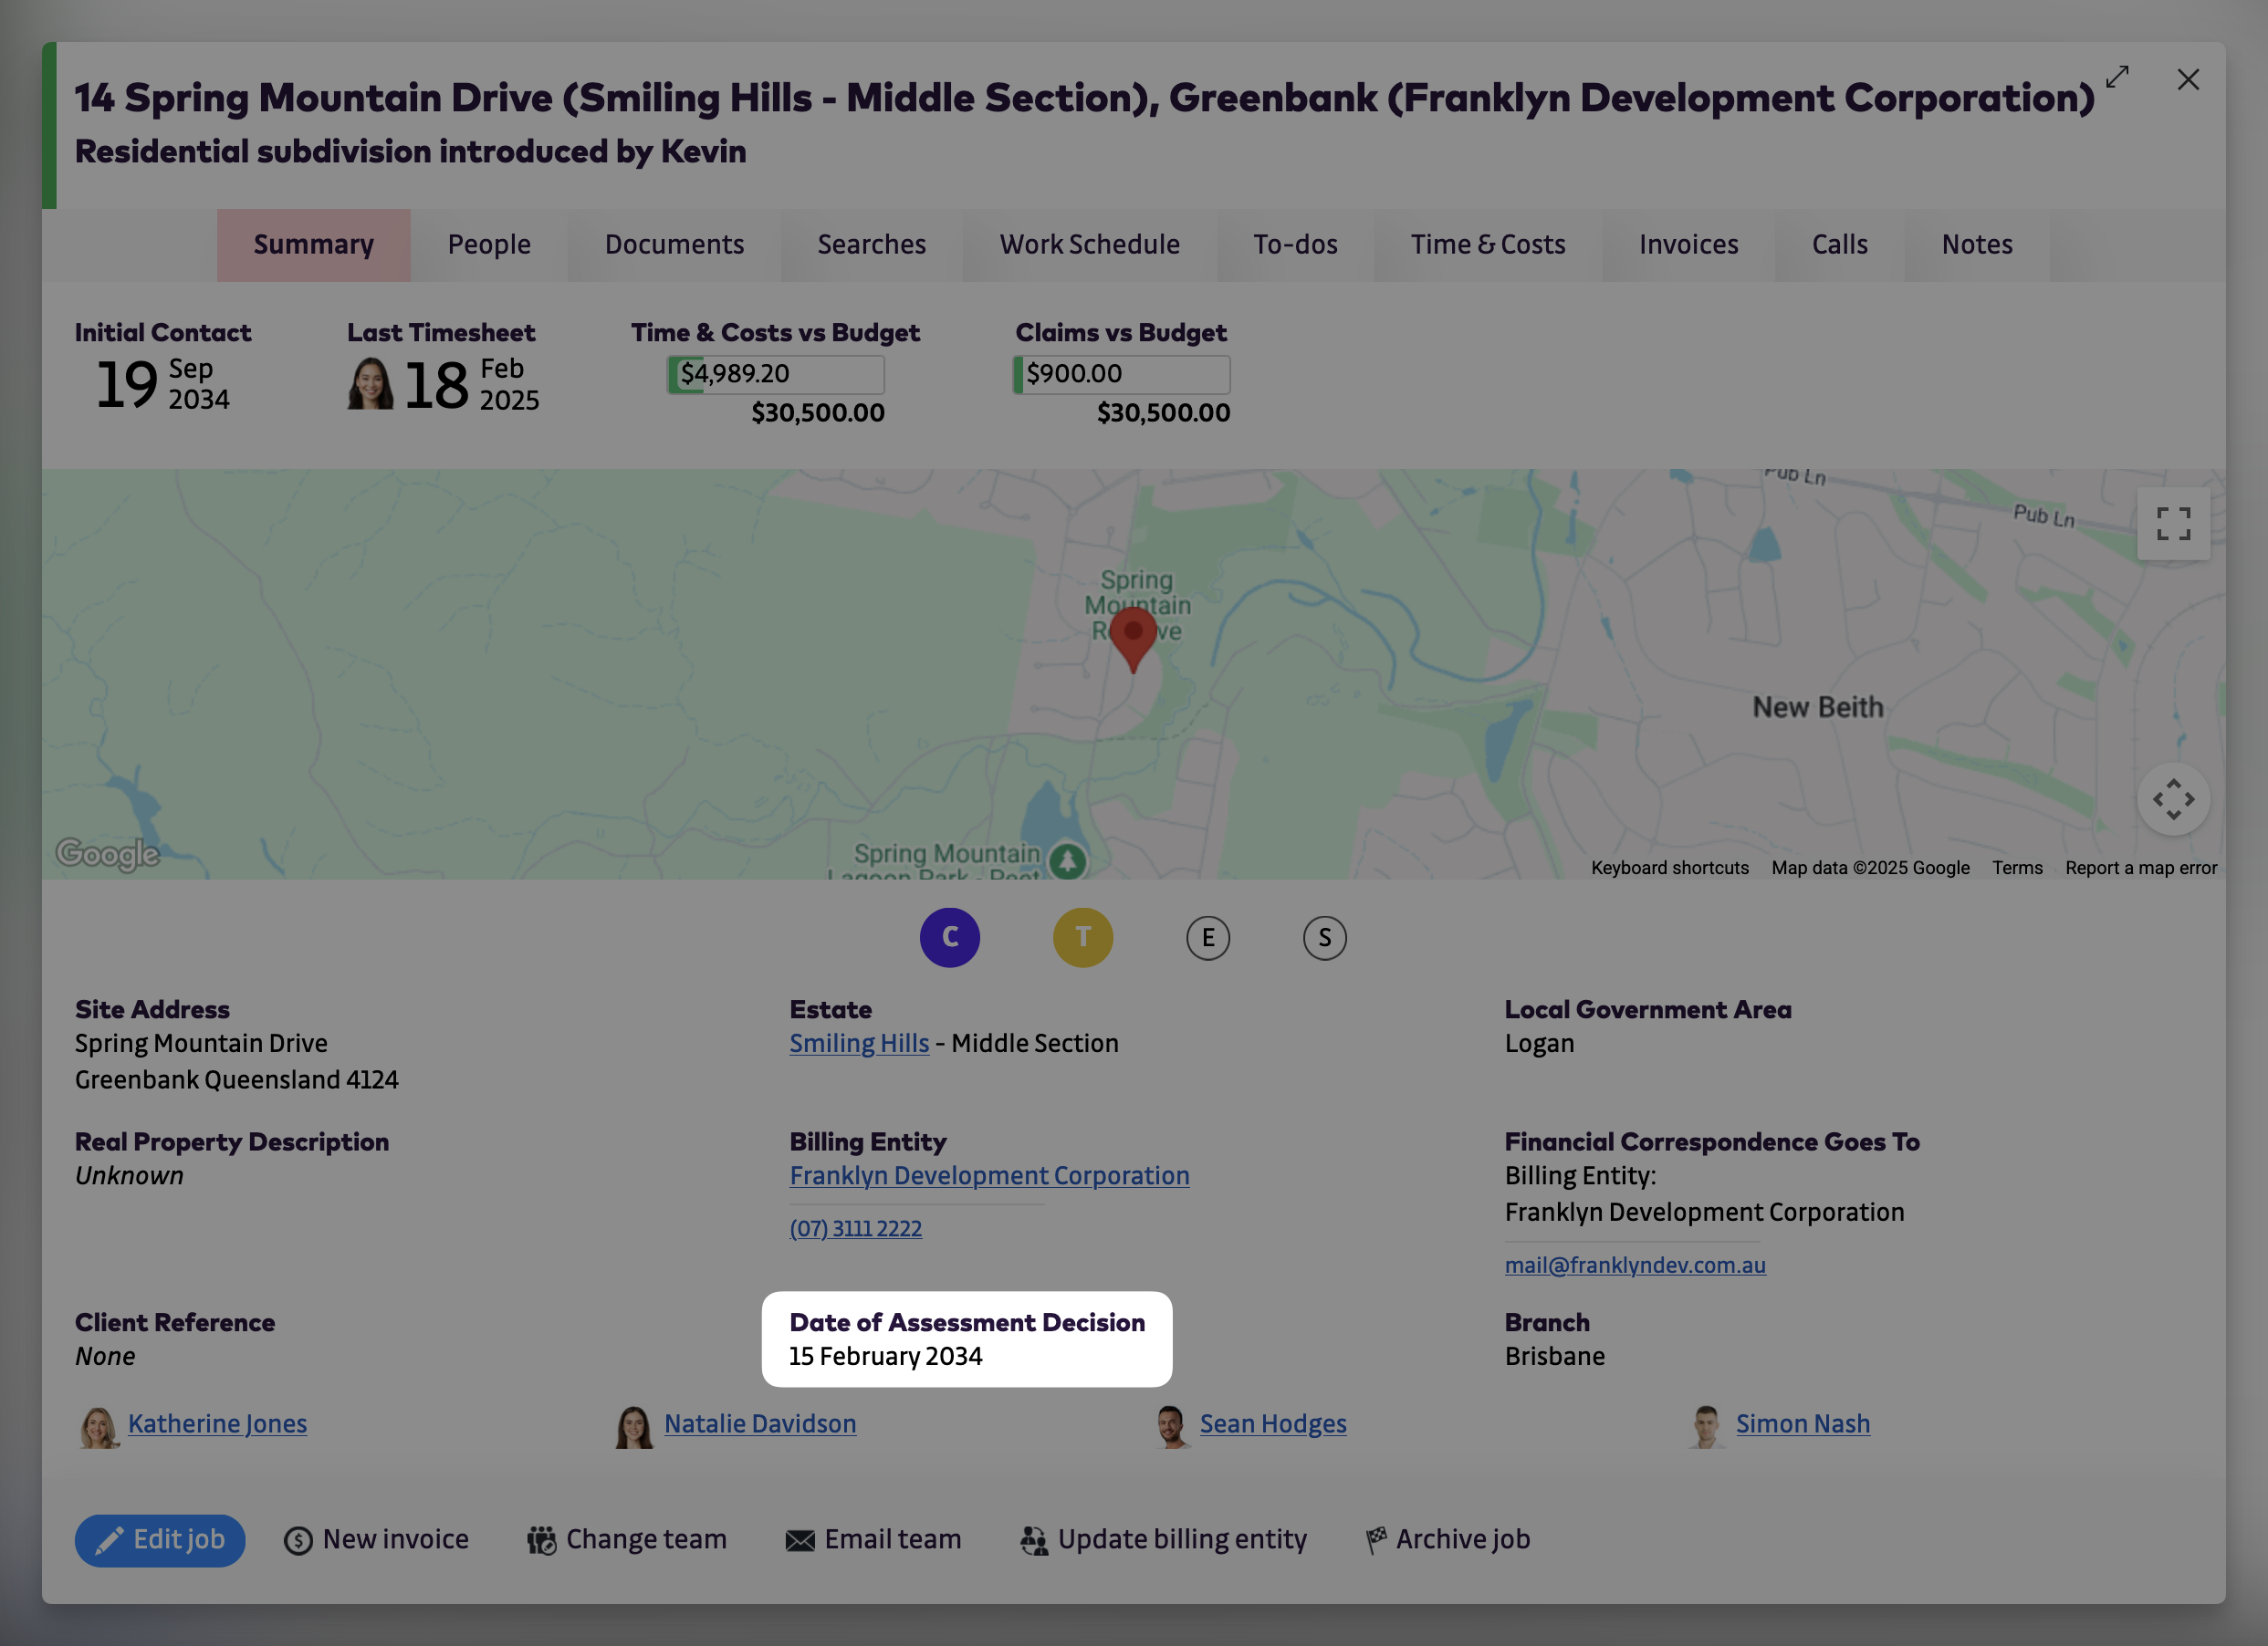Click the Katherine Jones profile link
2268x1646 pixels.
[x=217, y=1423]
